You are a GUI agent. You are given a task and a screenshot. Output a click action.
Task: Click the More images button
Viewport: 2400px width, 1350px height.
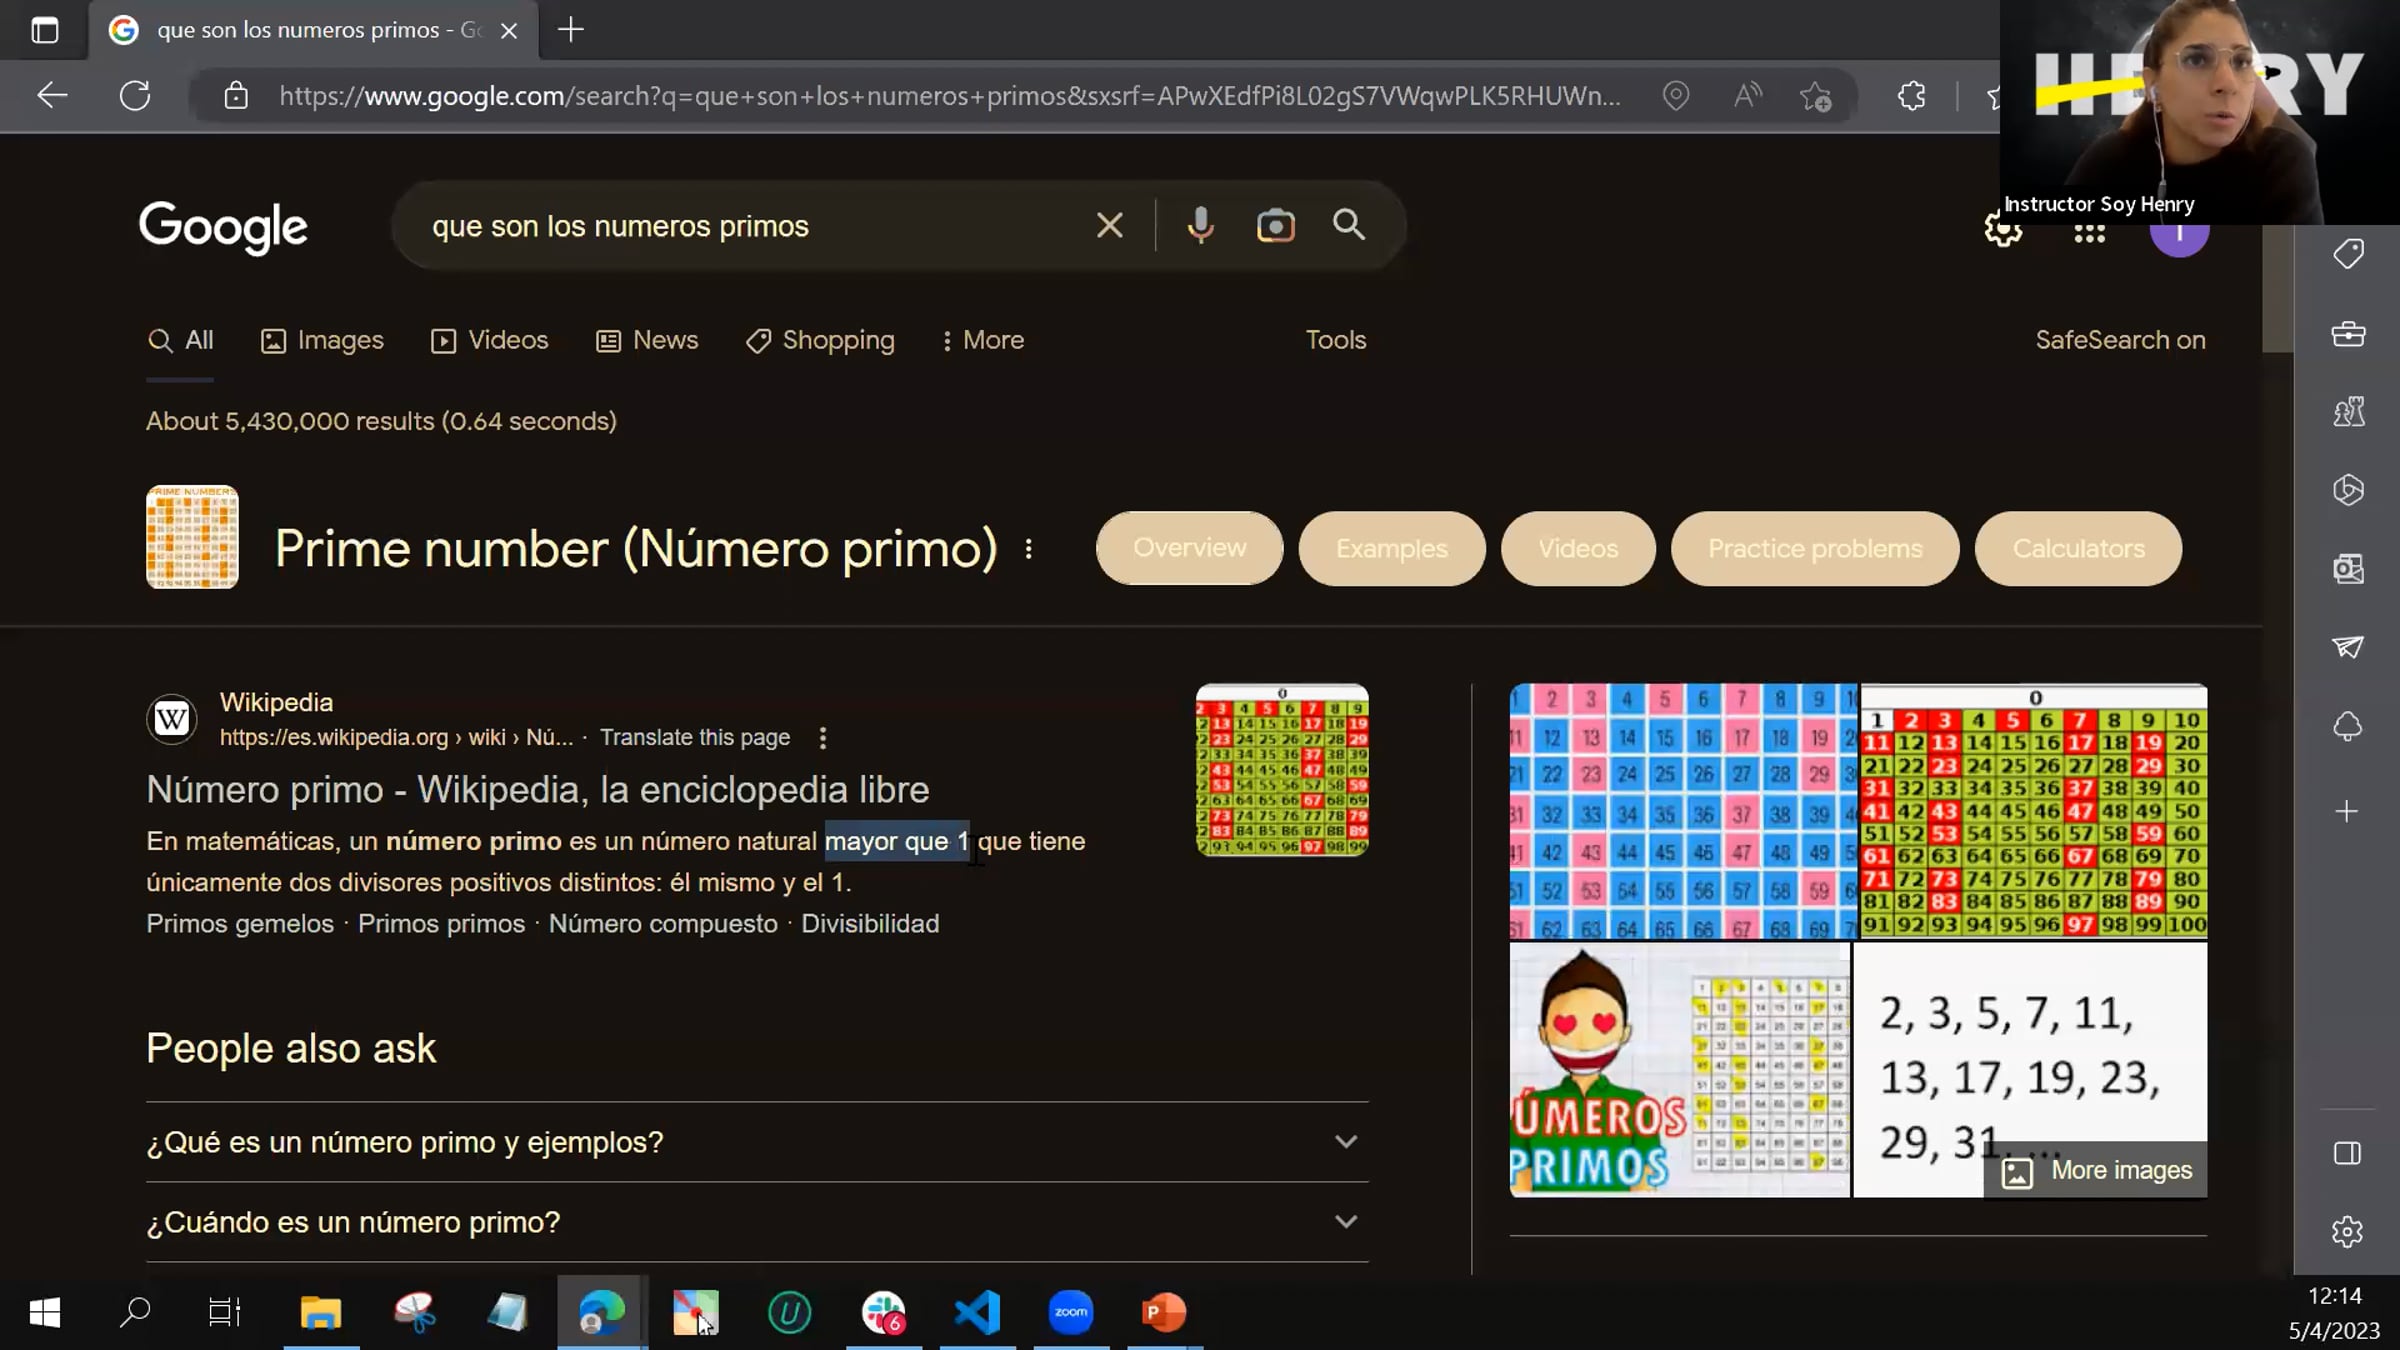click(2098, 1170)
